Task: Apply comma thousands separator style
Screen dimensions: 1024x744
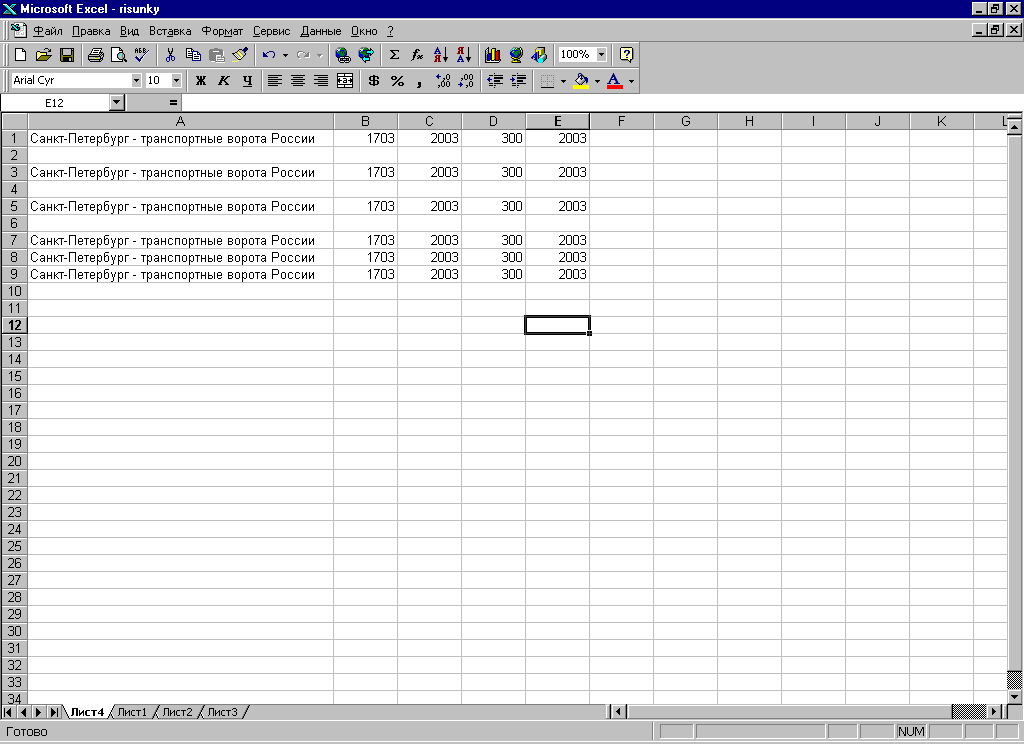Action: (419, 81)
